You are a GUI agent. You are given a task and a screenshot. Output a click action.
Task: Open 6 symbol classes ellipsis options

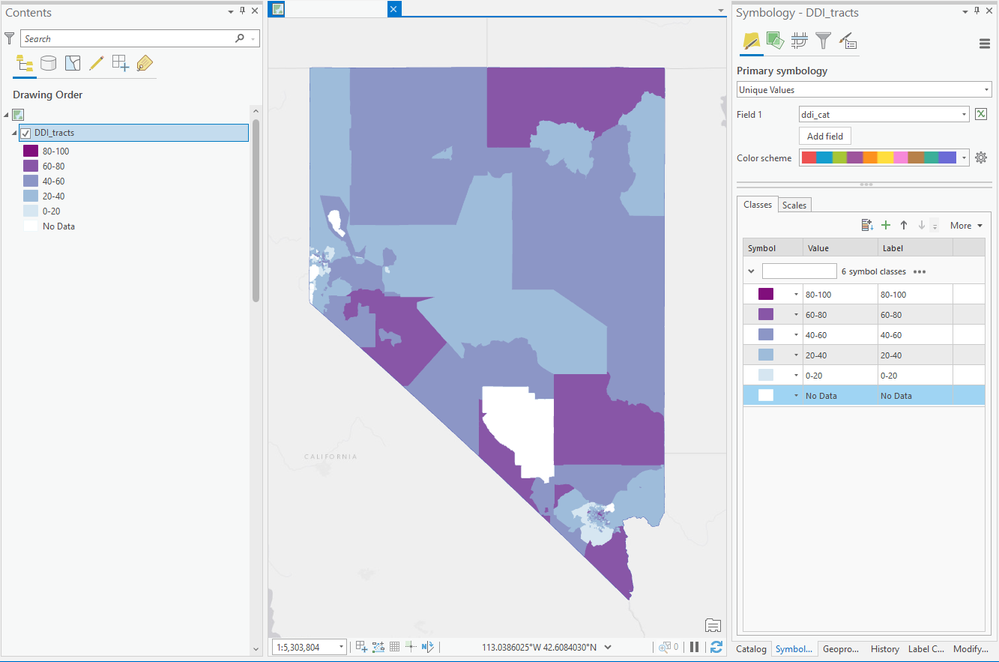[919, 271]
